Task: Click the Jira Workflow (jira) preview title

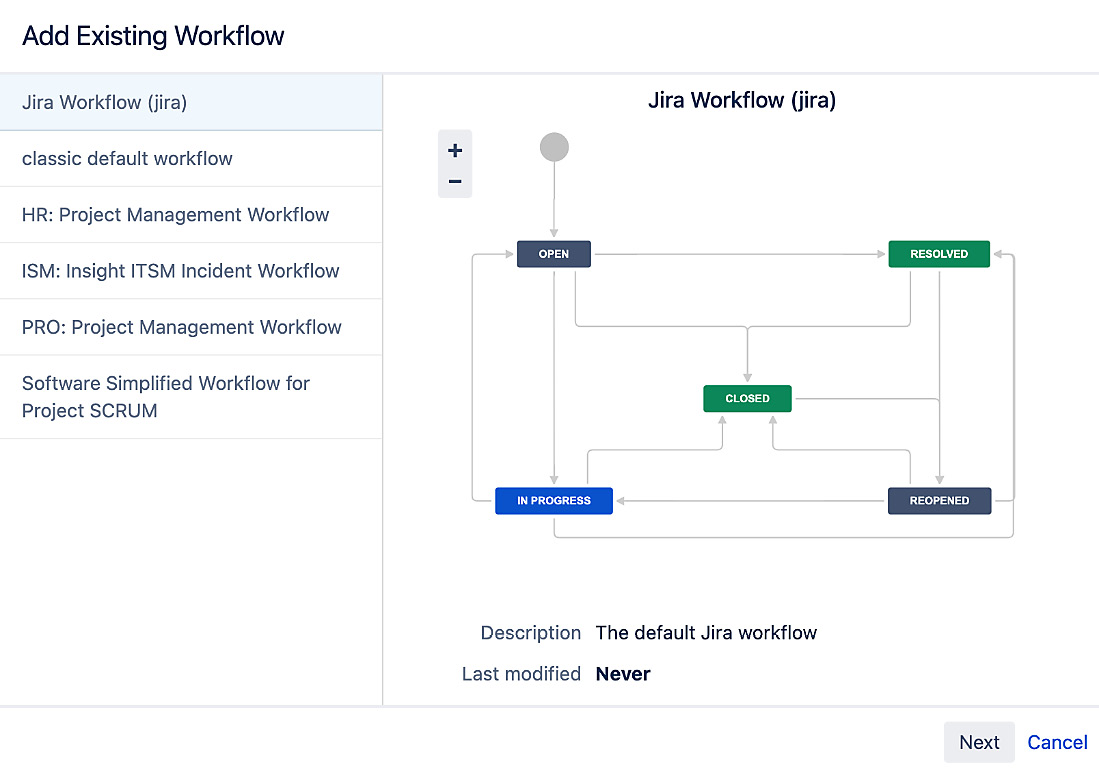Action: [x=742, y=100]
